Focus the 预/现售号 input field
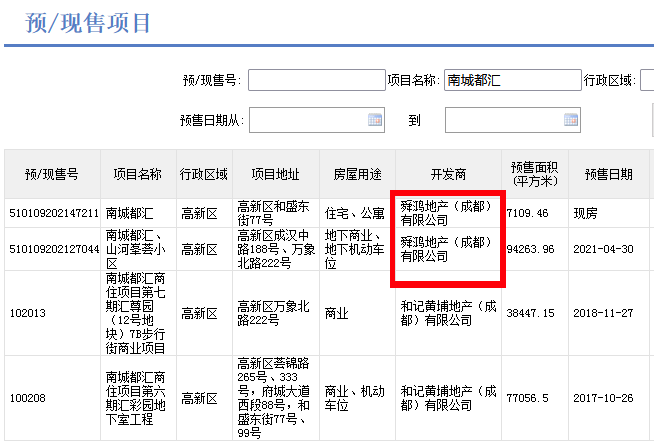 coord(317,80)
